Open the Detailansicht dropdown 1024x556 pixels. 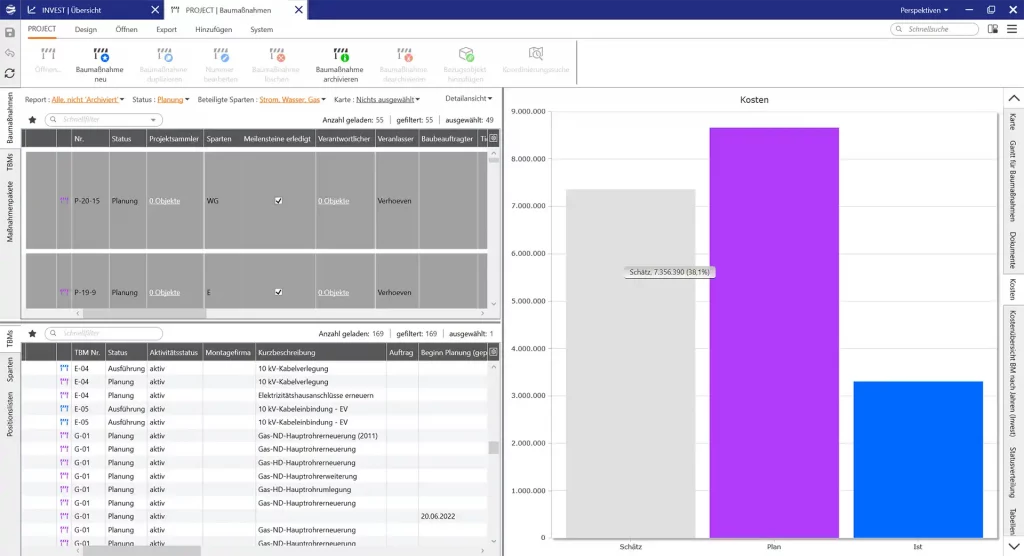pos(469,99)
